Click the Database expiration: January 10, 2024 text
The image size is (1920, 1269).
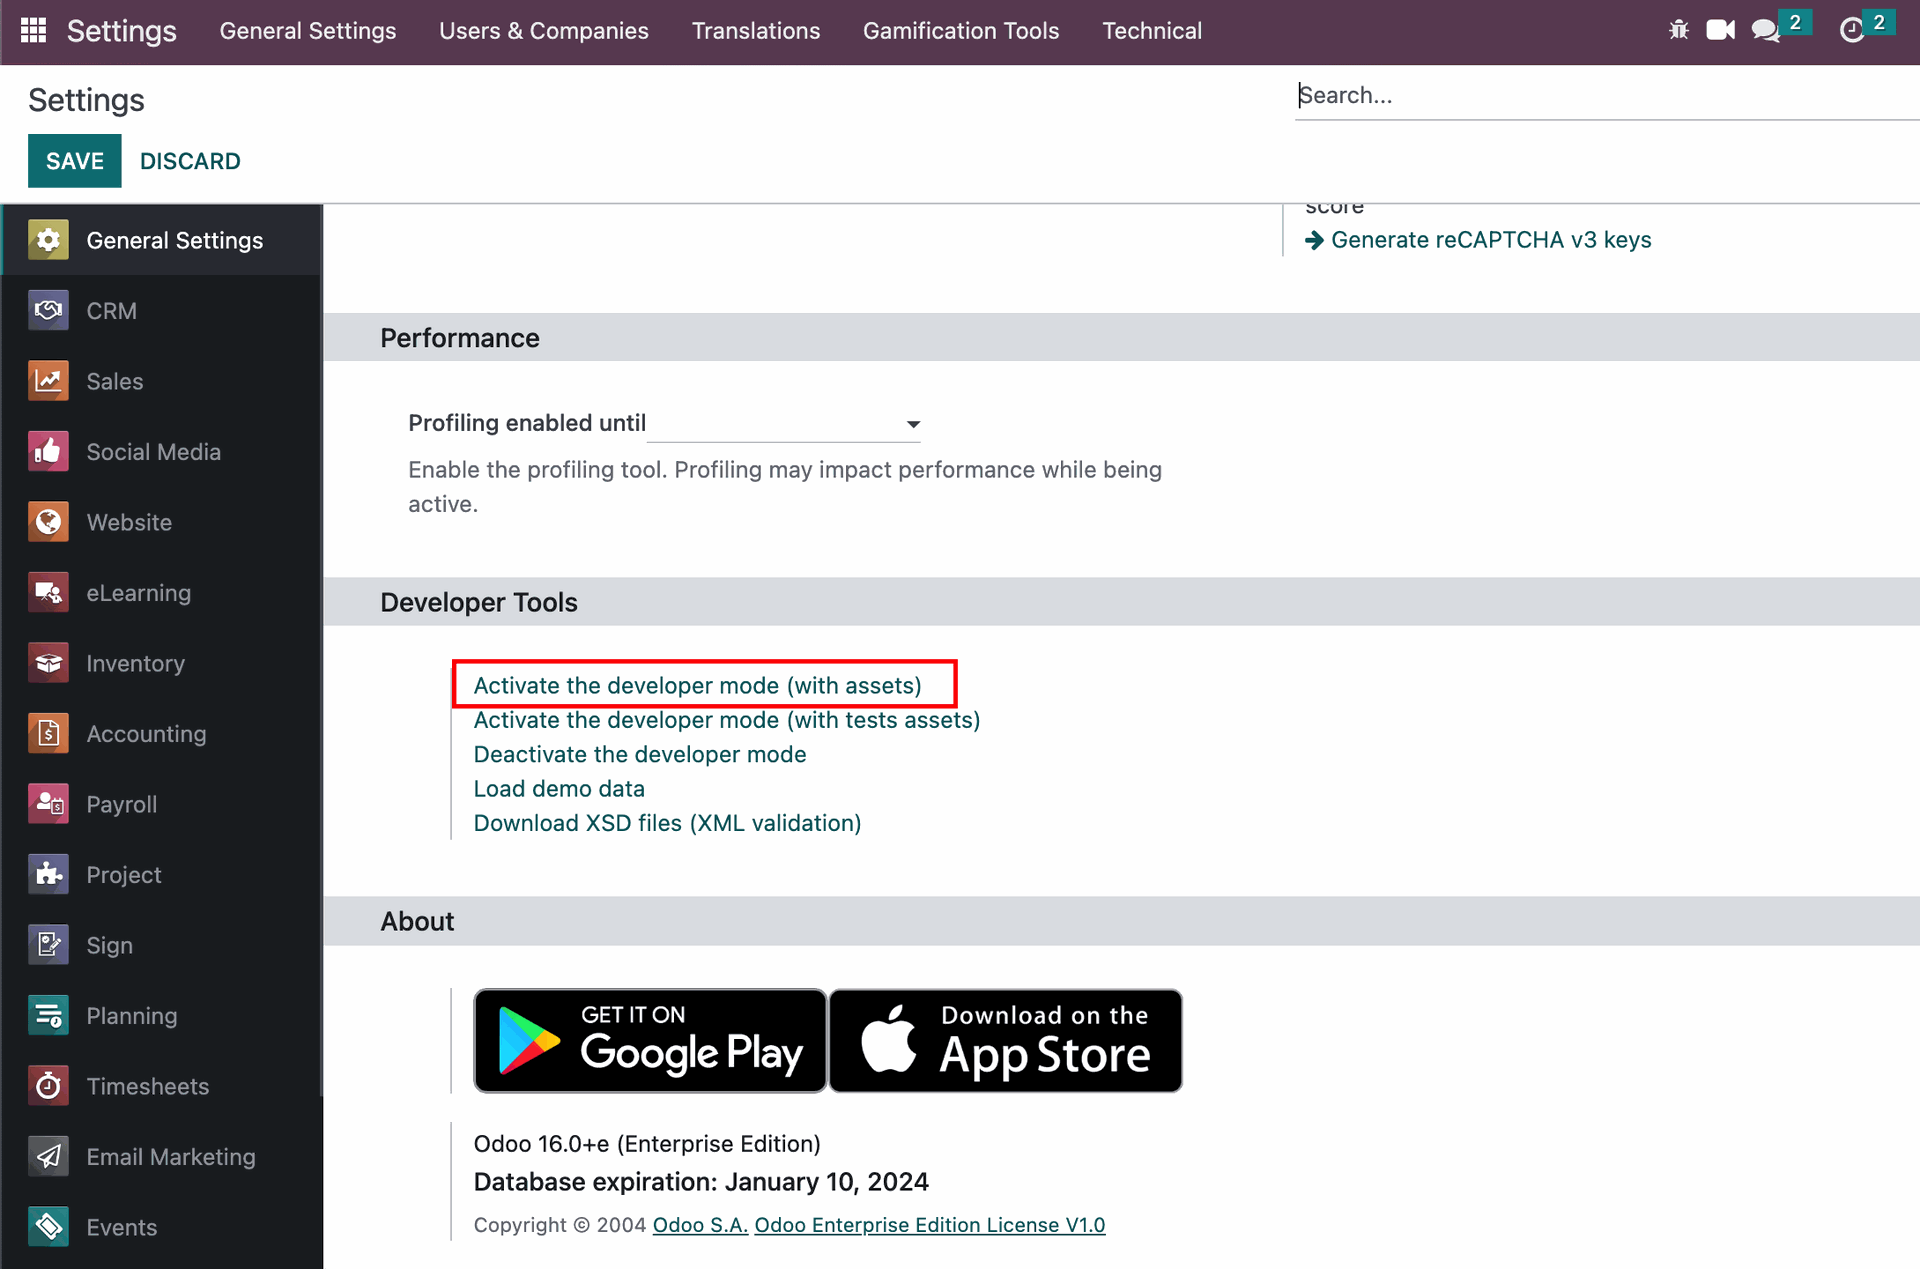pyautogui.click(x=701, y=1182)
